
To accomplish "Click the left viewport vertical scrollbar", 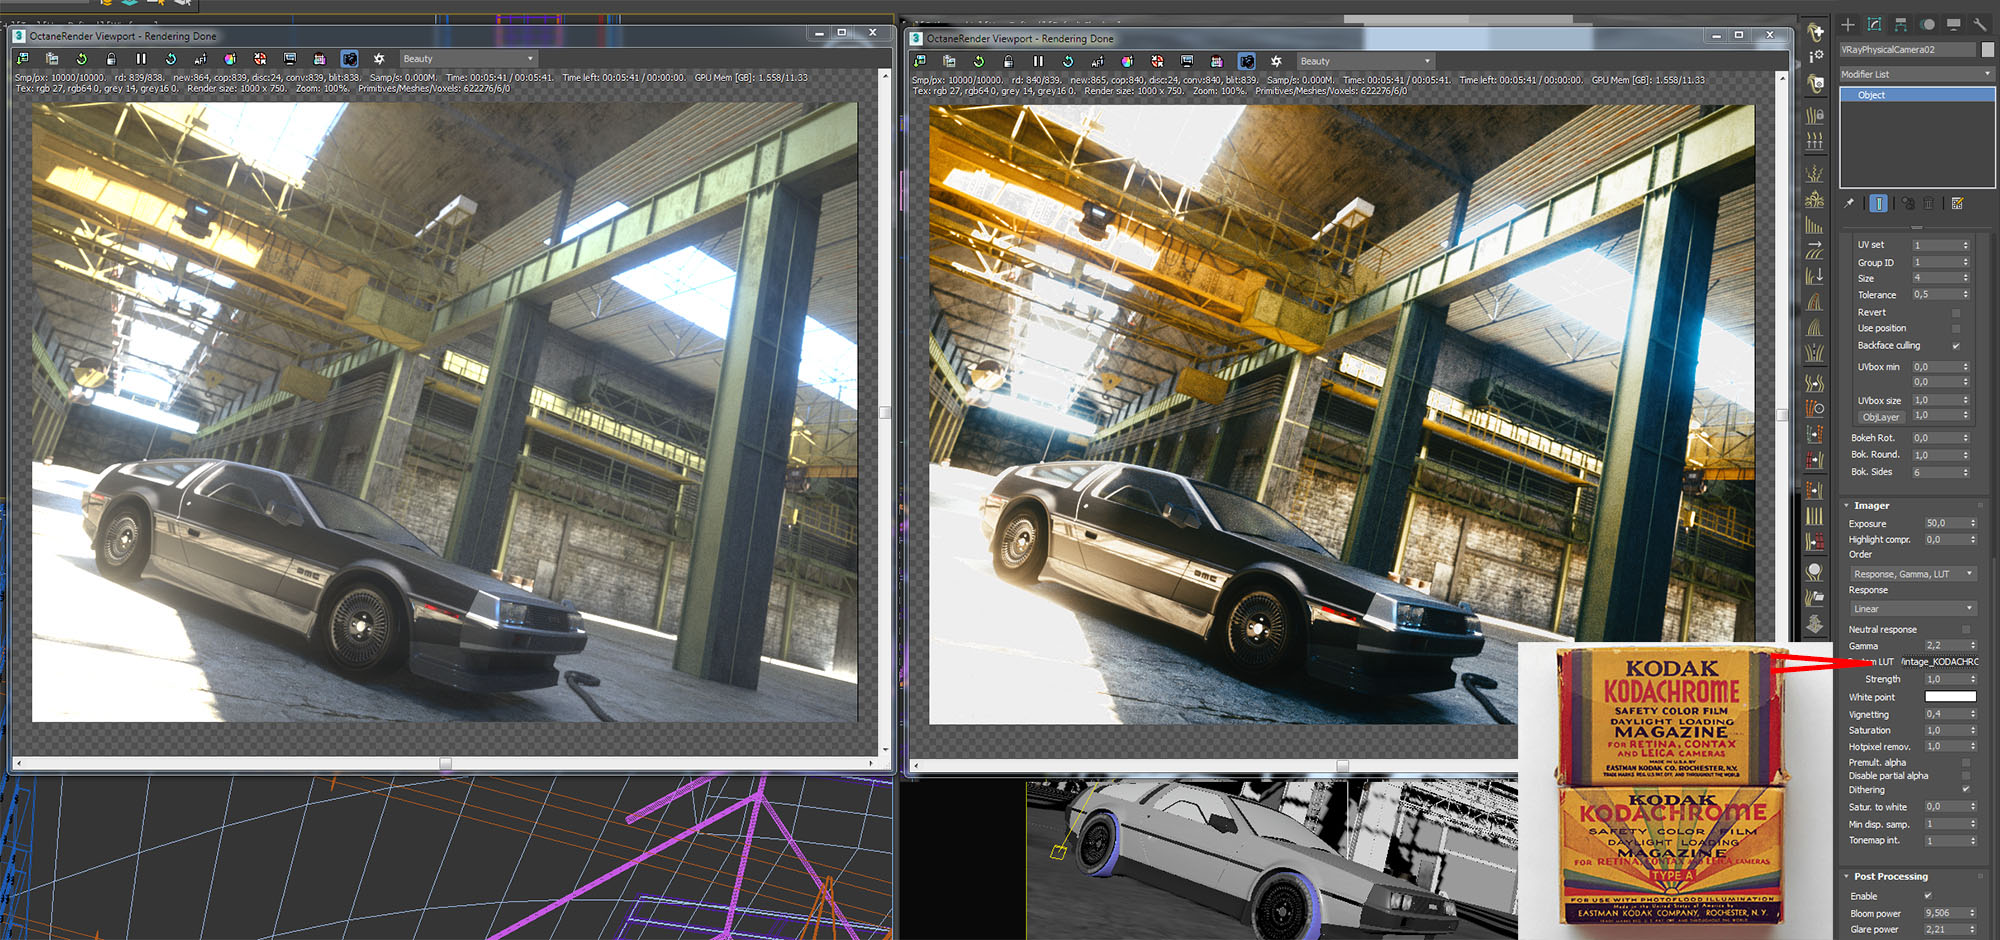I will click(885, 411).
